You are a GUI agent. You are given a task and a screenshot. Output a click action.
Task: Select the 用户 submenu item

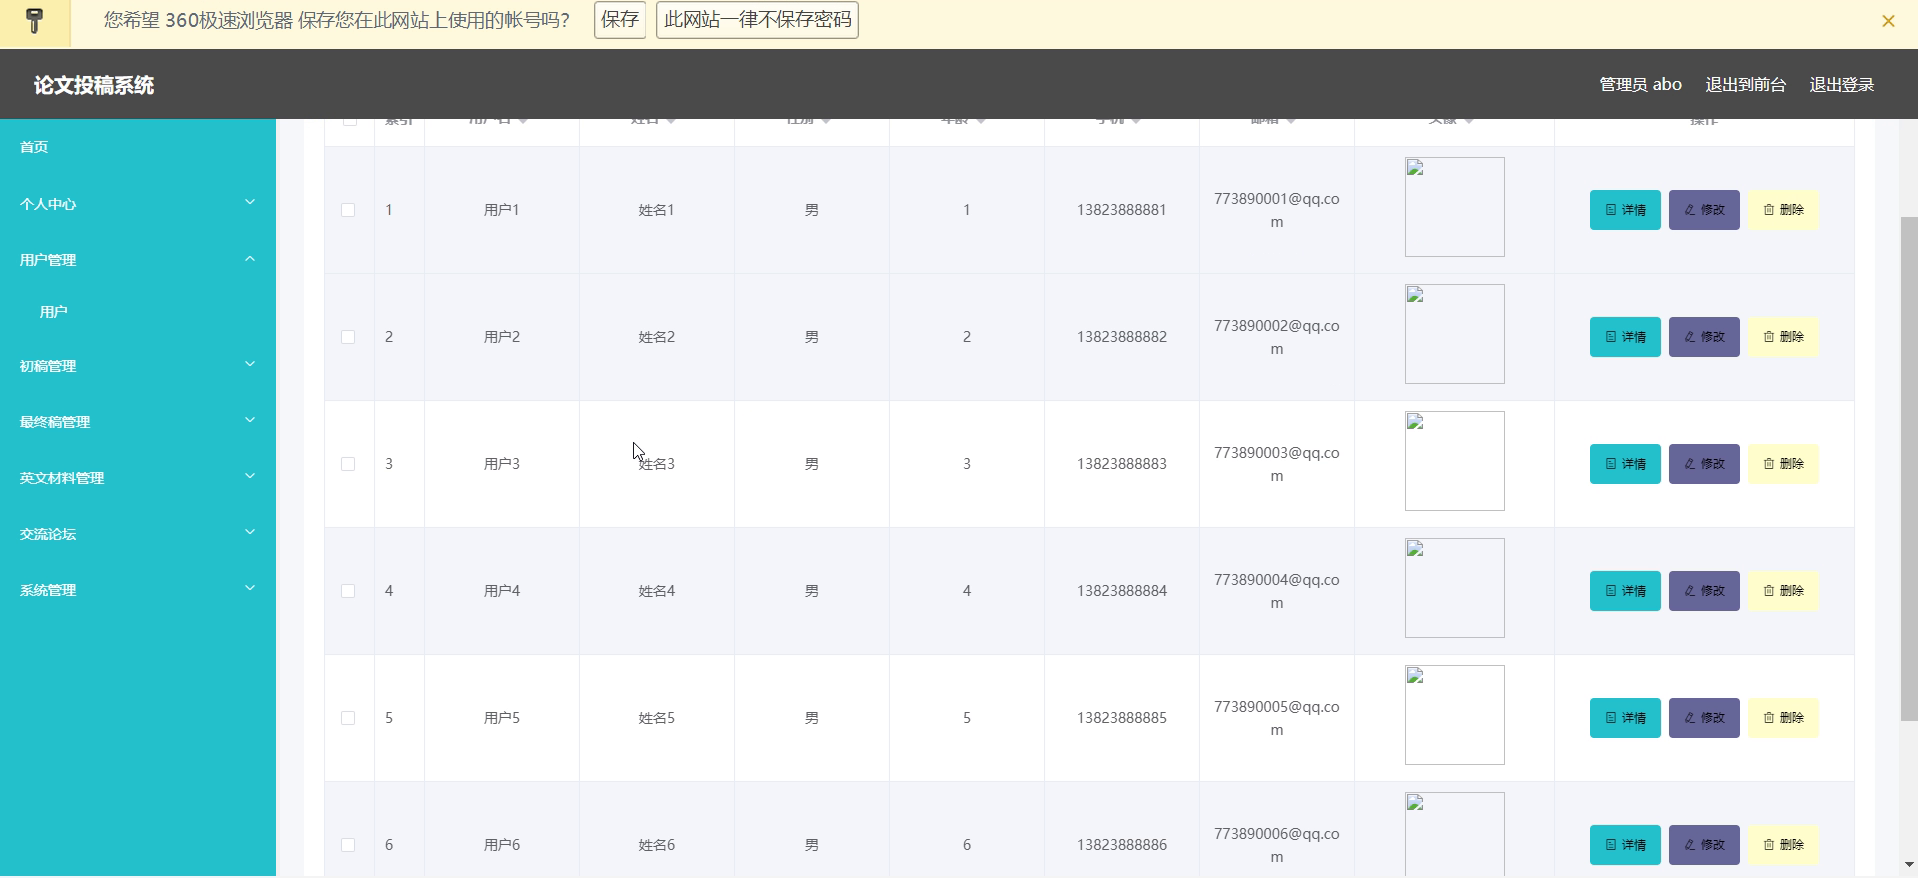54,312
